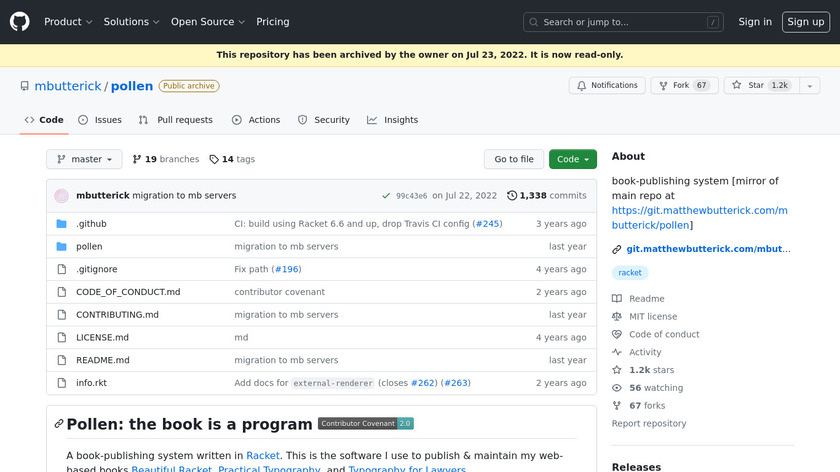Viewport: 840px width, 472px height.
Task: Open the git.matthewbutterick.com mirror URL in About
Action: tap(700, 218)
